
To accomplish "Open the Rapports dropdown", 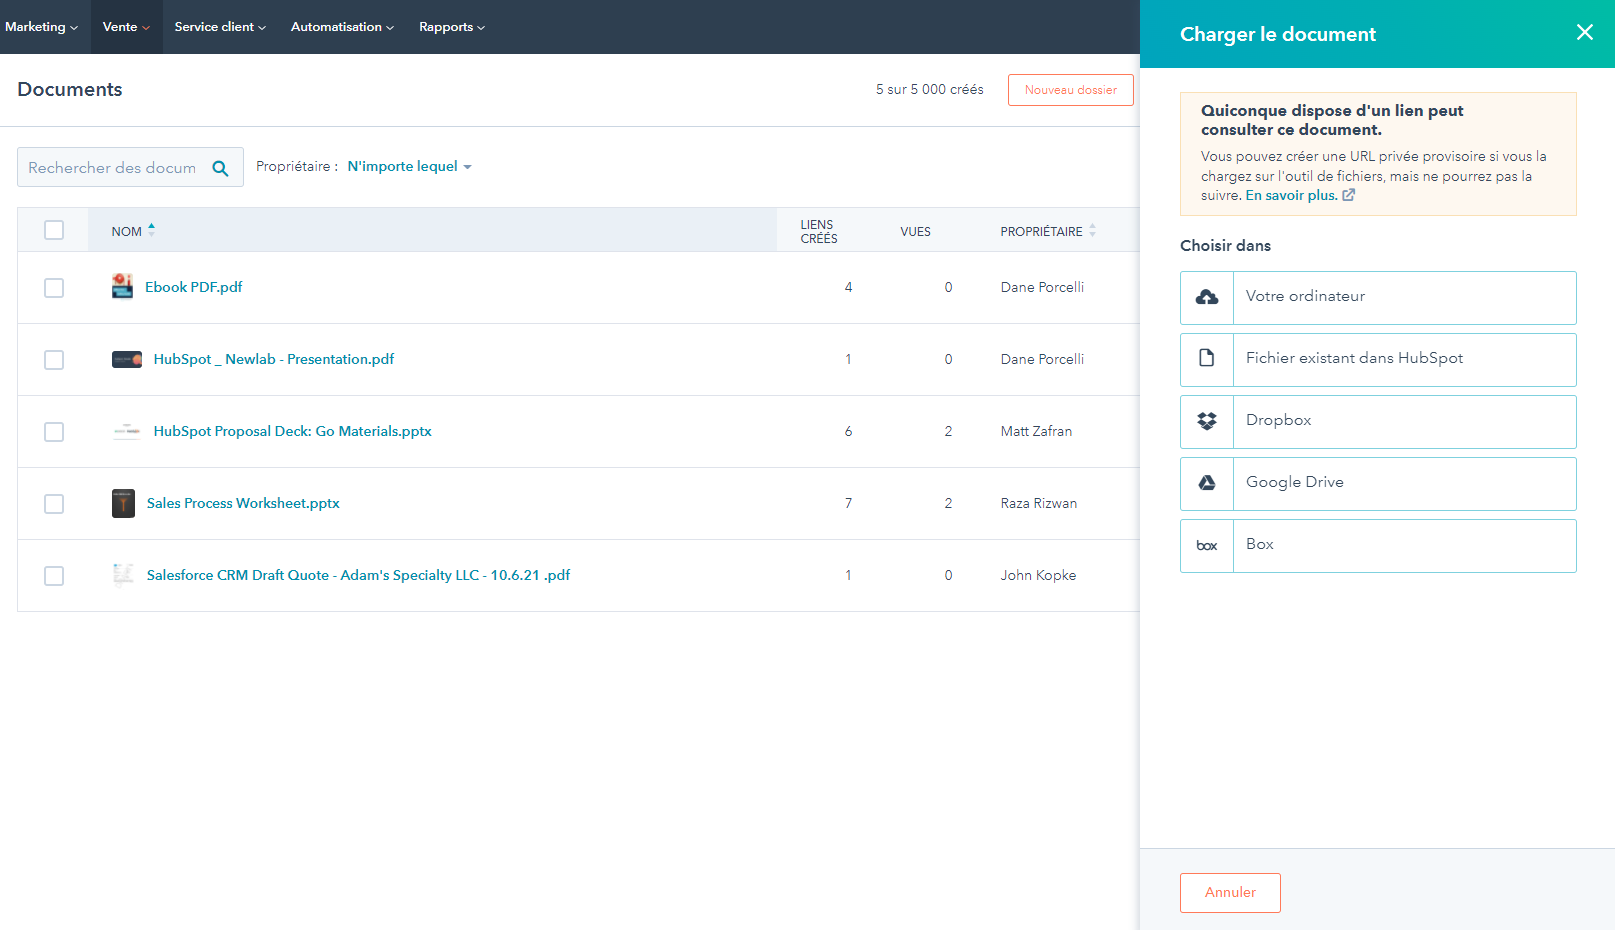I will point(451,27).
